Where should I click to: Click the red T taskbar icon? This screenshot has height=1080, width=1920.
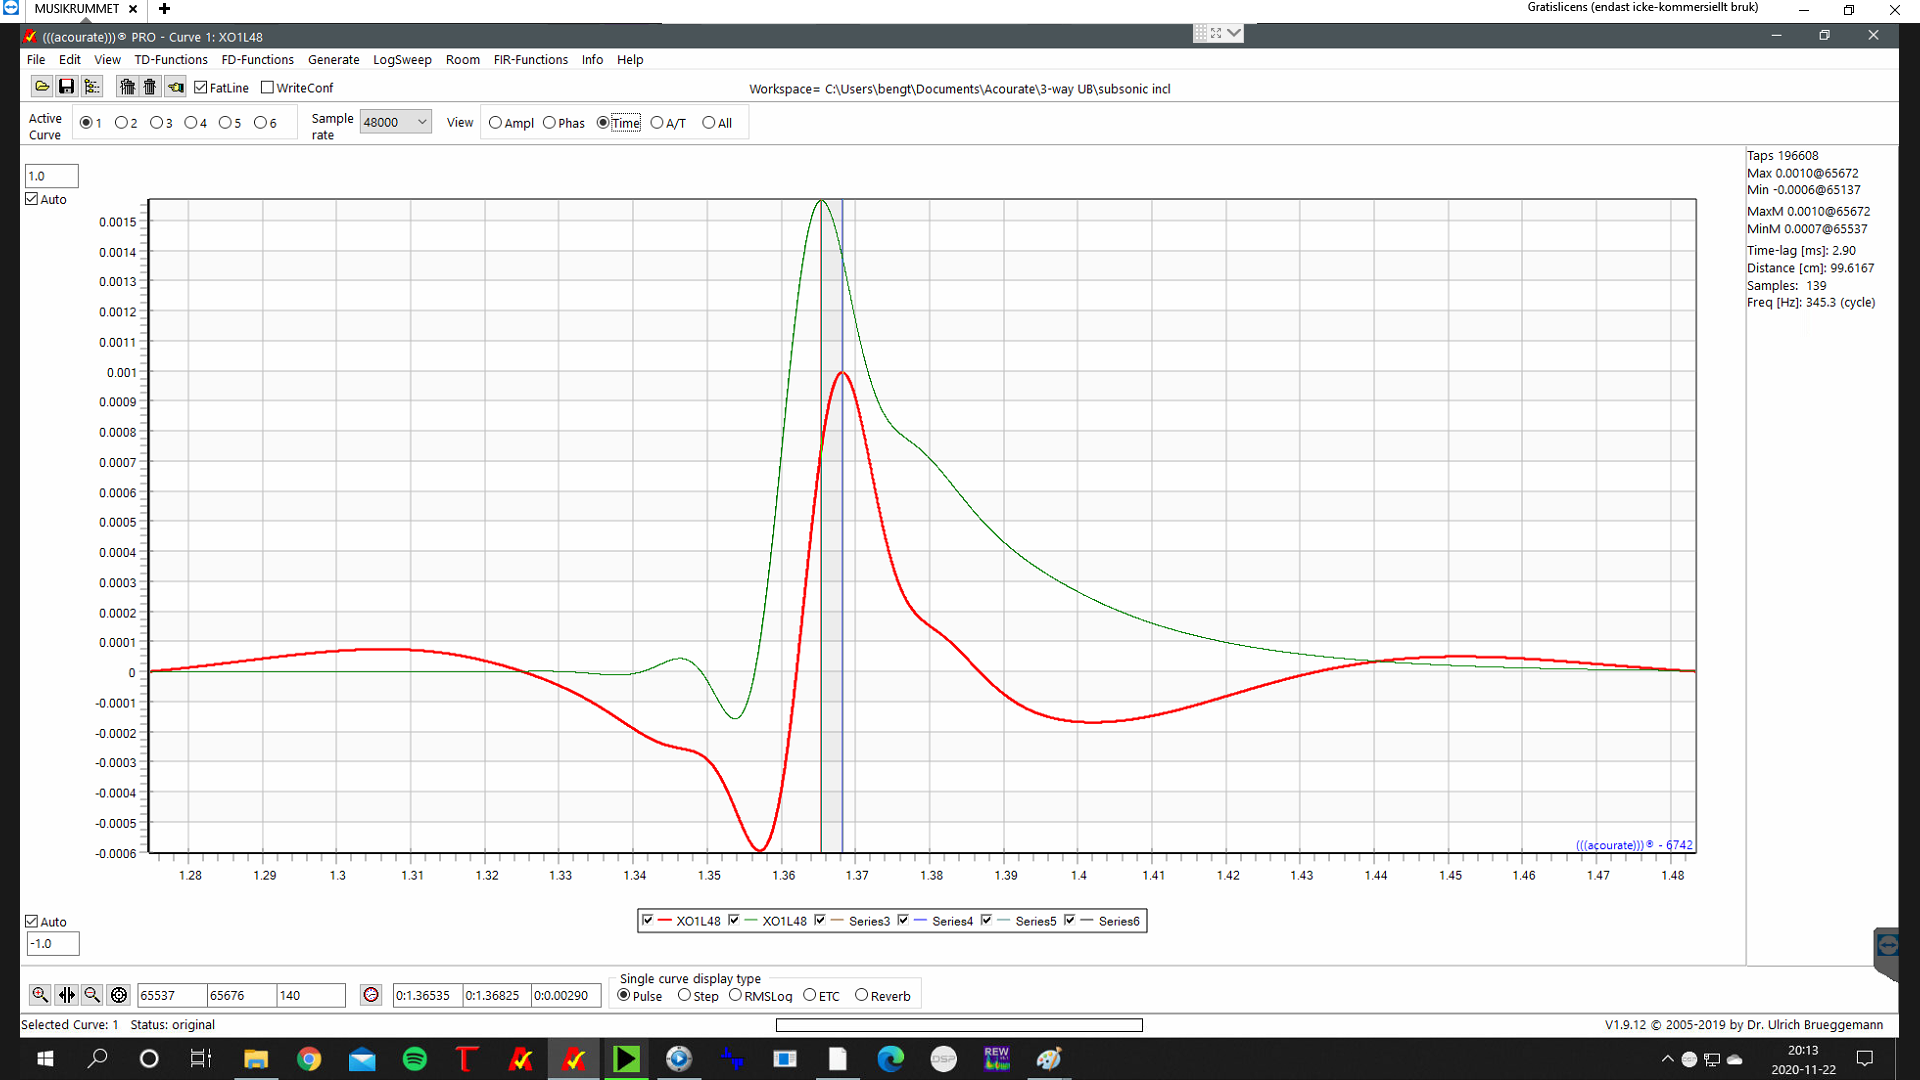point(467,1059)
